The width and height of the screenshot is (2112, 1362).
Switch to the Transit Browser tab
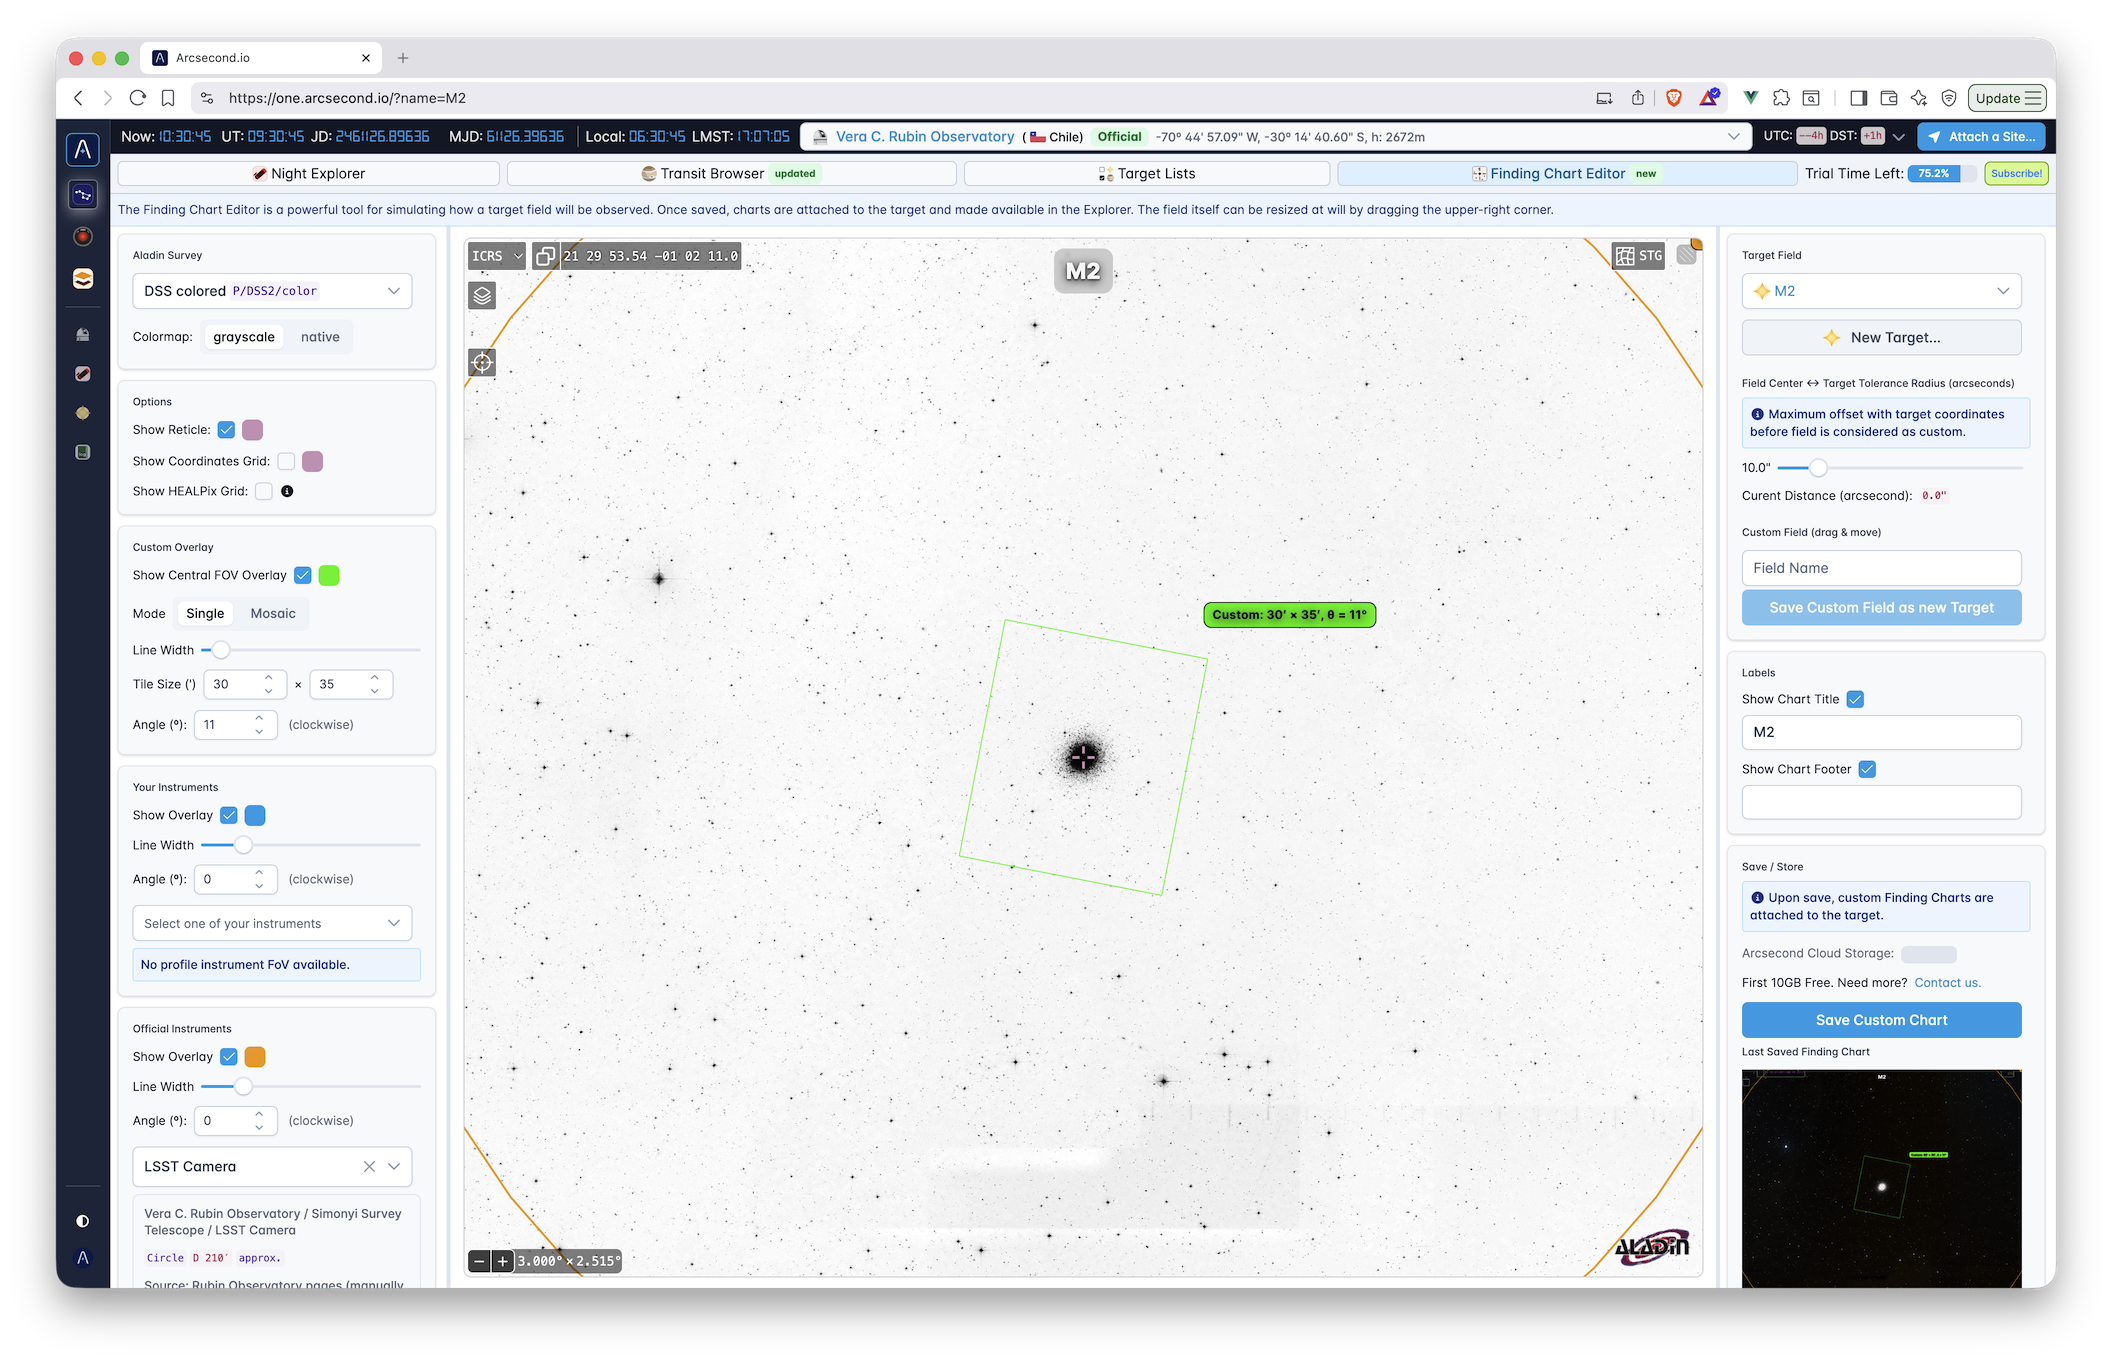coord(731,174)
